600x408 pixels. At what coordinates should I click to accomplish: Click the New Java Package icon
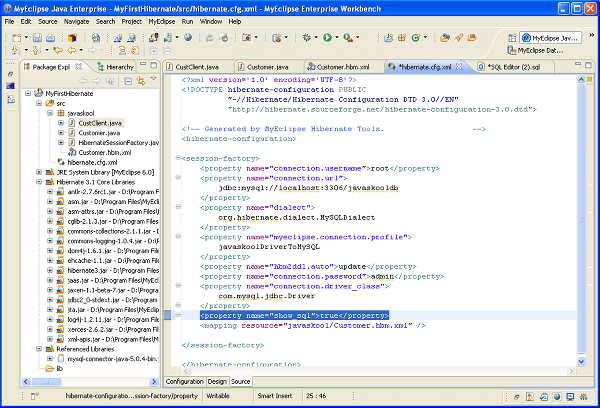[x=402, y=38]
